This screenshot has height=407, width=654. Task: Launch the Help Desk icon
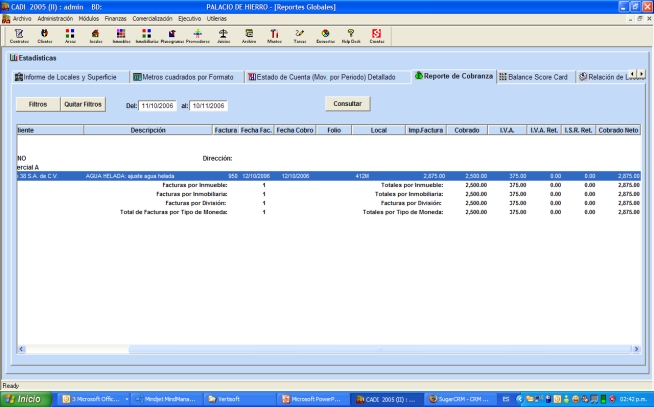(351, 36)
